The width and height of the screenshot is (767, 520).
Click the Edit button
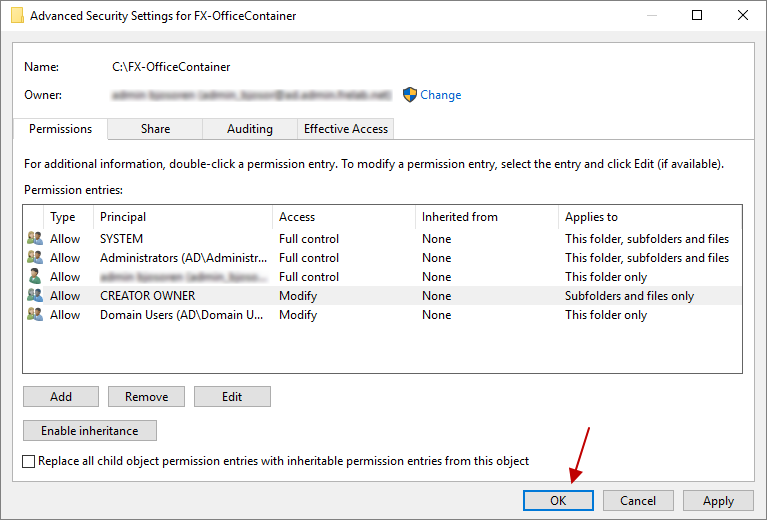click(232, 397)
